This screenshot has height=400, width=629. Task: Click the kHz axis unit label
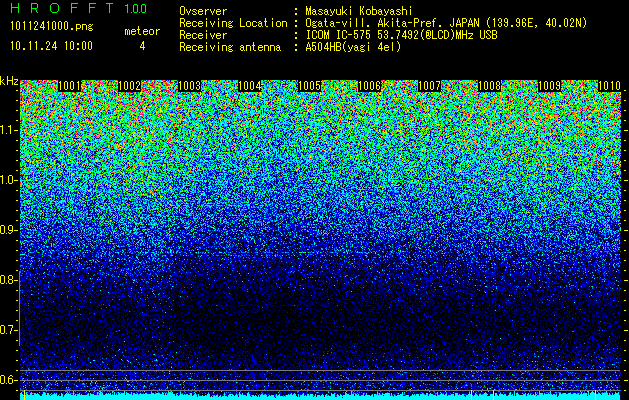click(x=9, y=81)
